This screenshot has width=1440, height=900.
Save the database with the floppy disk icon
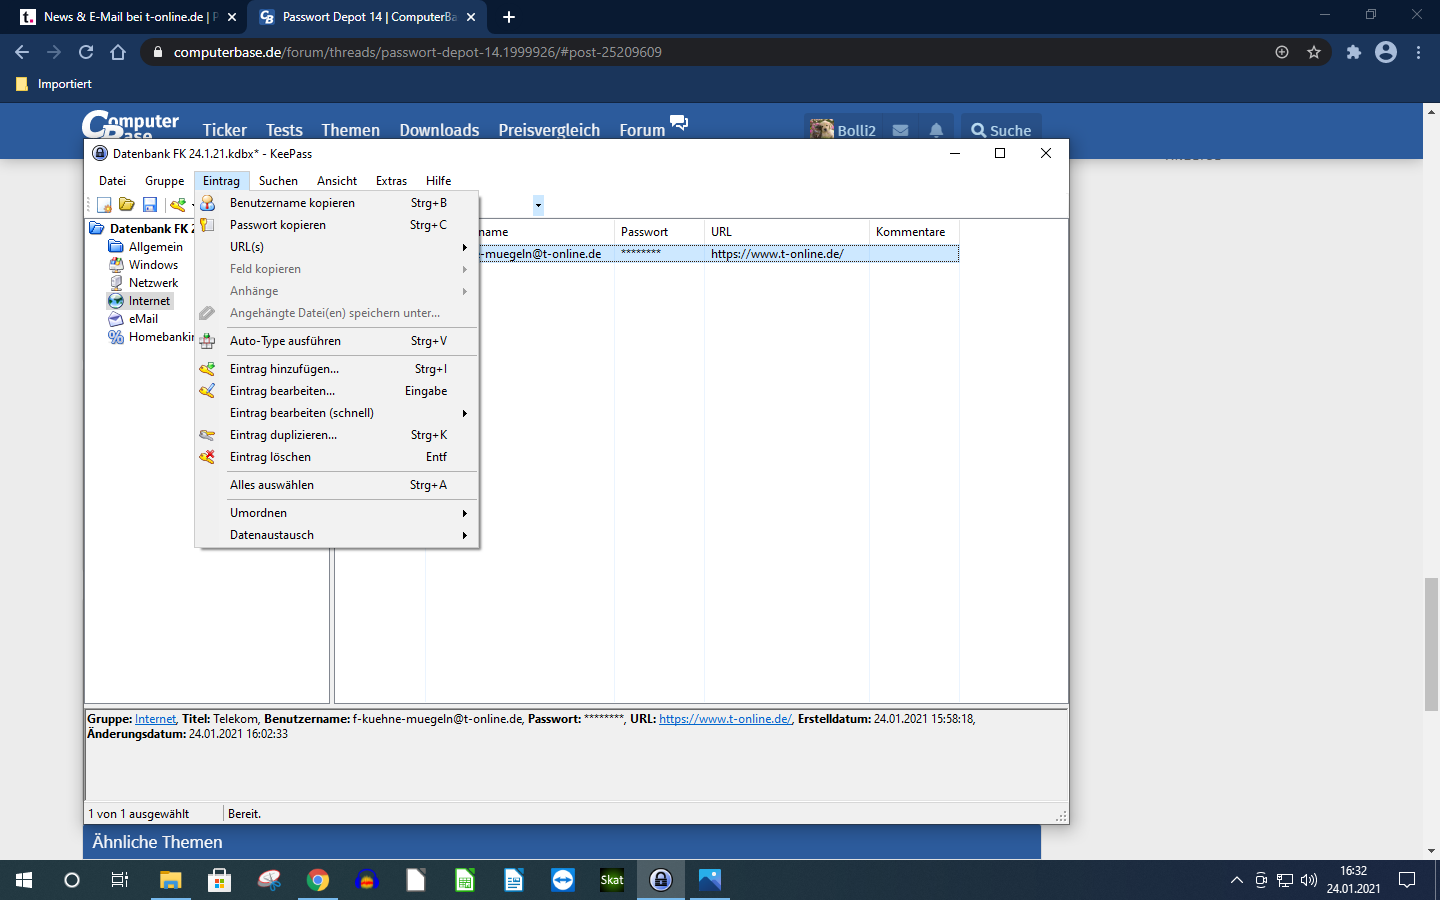[x=150, y=205]
